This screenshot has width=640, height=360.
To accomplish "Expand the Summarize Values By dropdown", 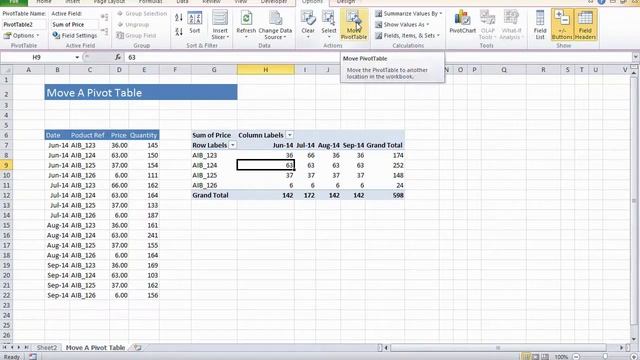I will (x=409, y=13).
